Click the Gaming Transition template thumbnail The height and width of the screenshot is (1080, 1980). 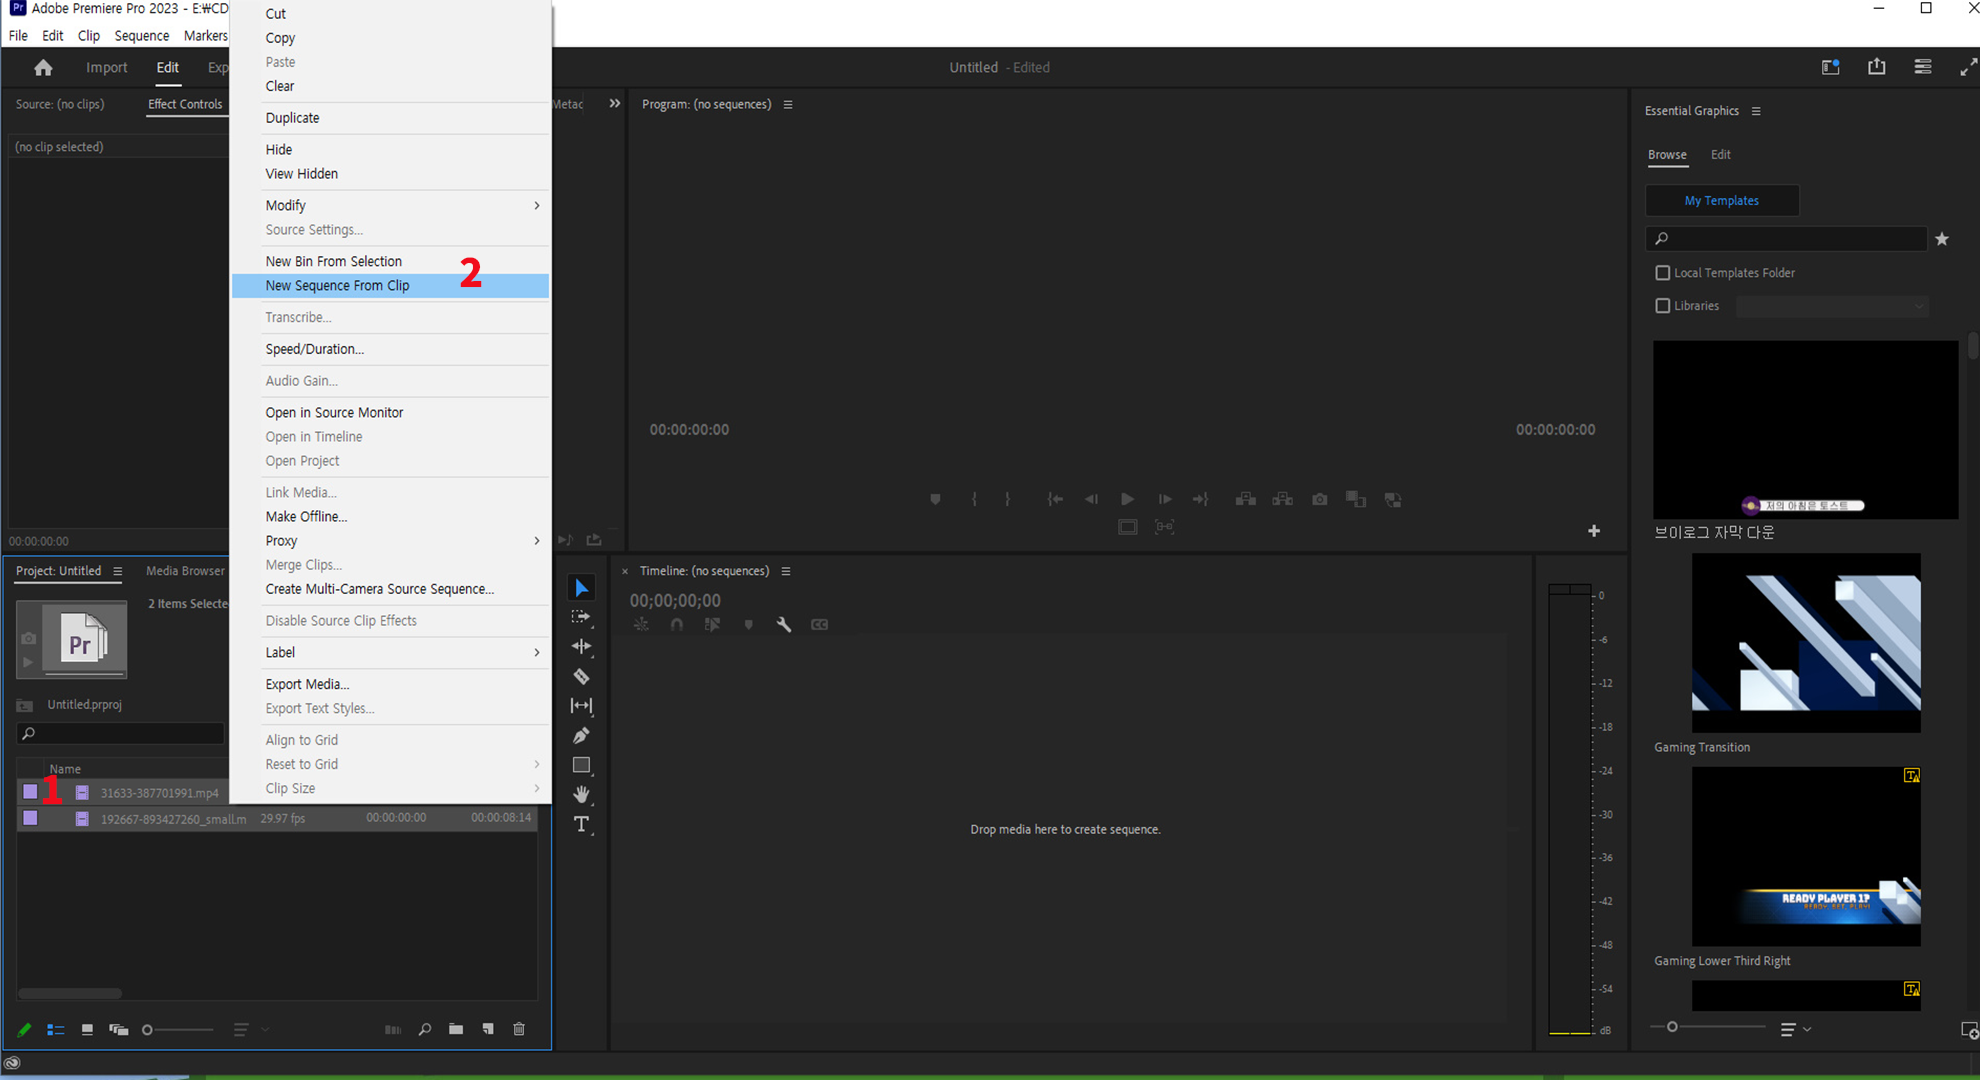tap(1805, 643)
